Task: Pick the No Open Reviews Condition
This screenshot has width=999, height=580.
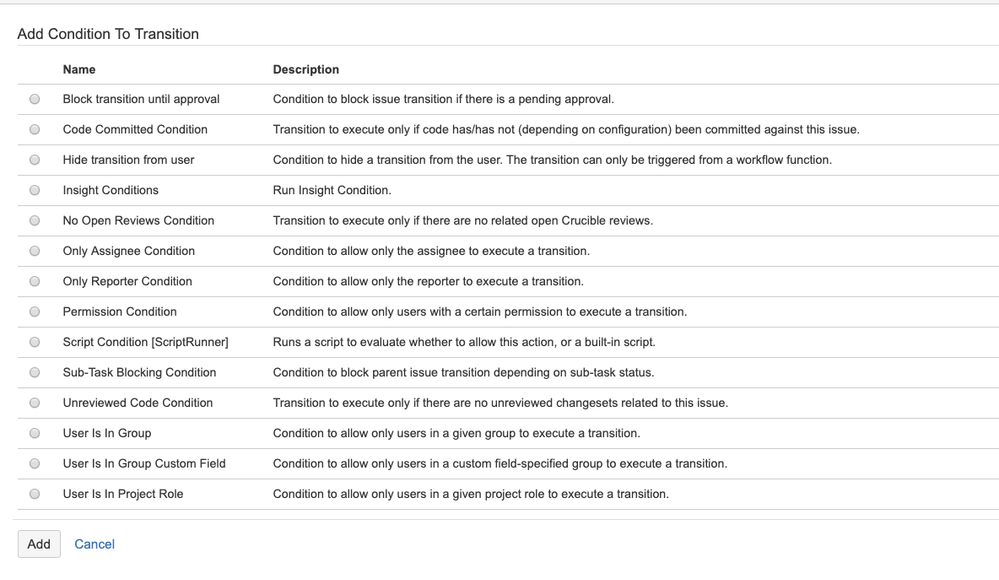Action: pyautogui.click(x=34, y=220)
